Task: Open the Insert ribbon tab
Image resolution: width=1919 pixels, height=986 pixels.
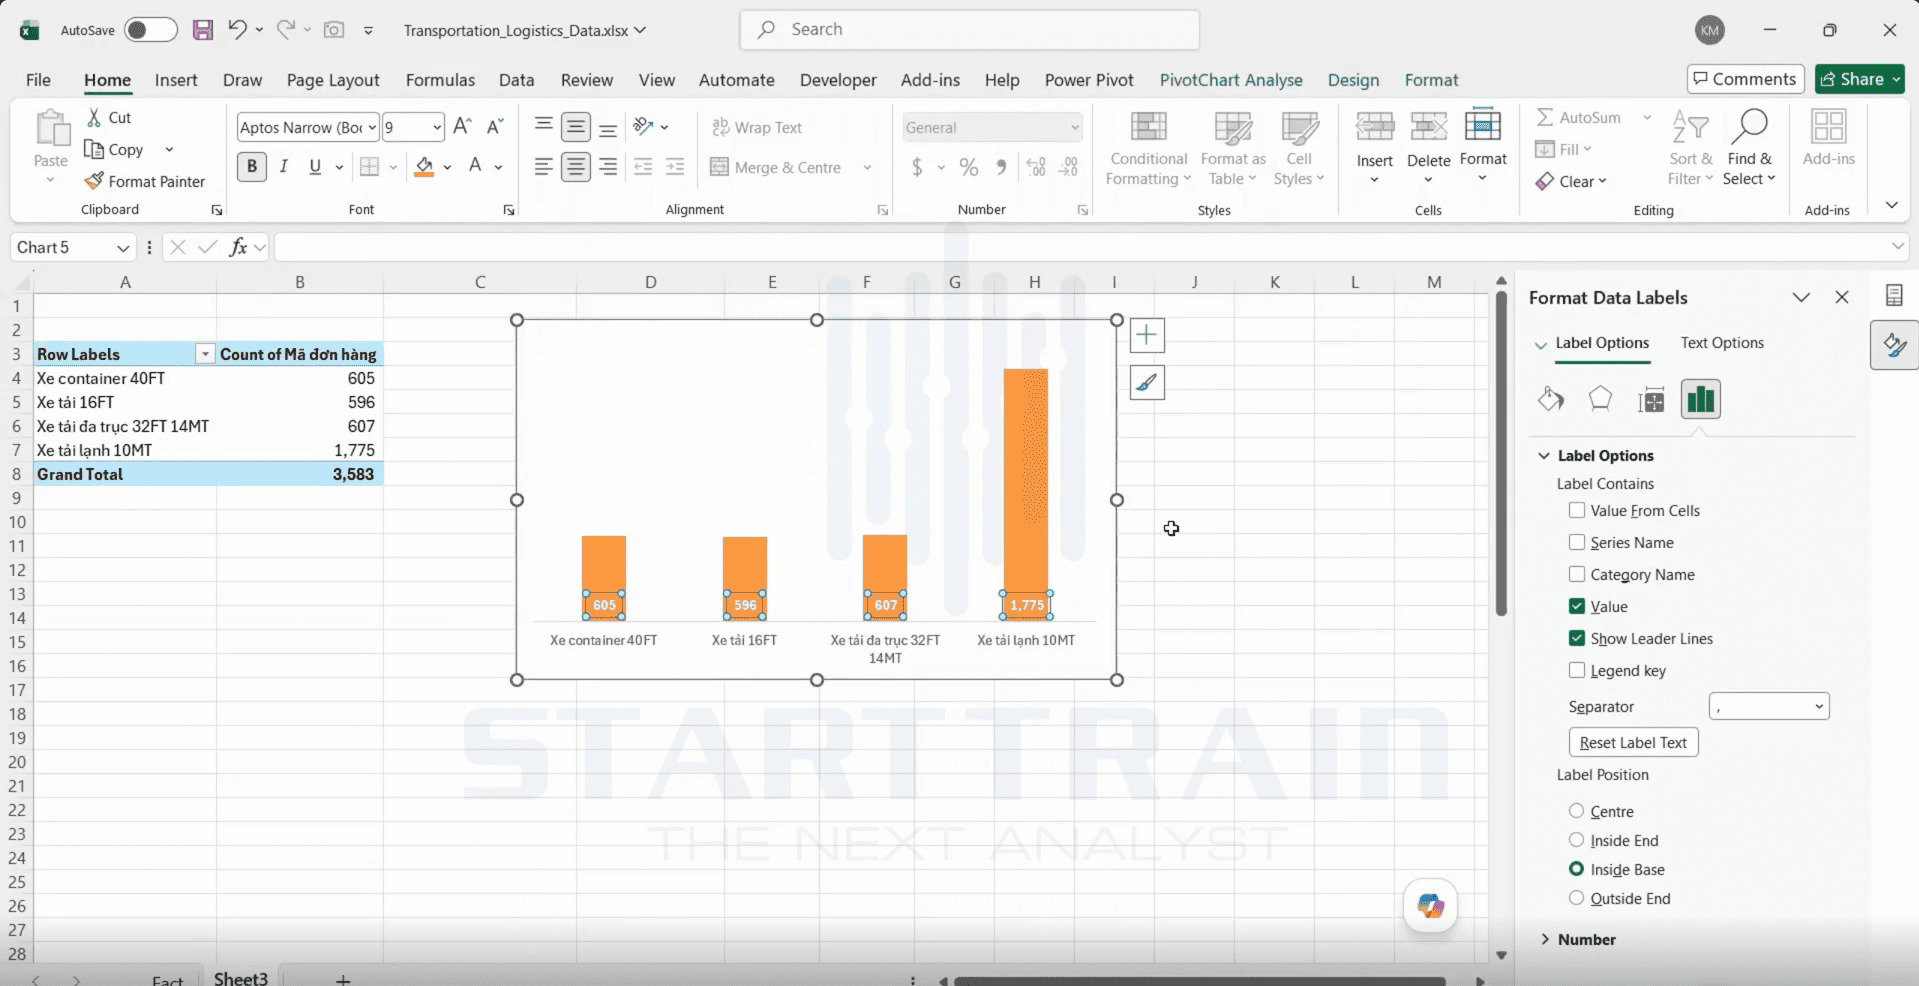Action: point(176,80)
